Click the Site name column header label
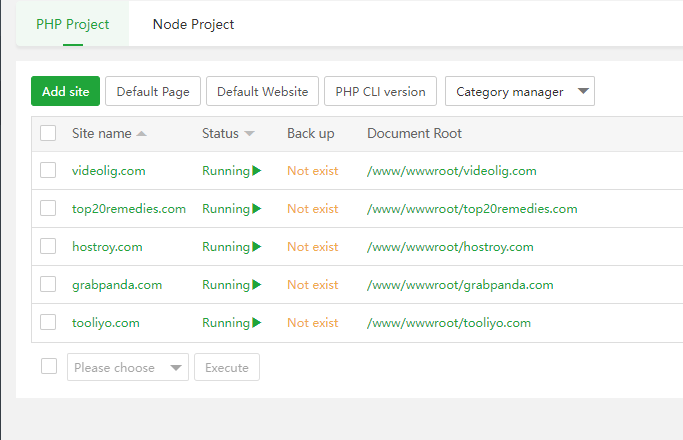Screen dimensions: 683x440 [101, 133]
